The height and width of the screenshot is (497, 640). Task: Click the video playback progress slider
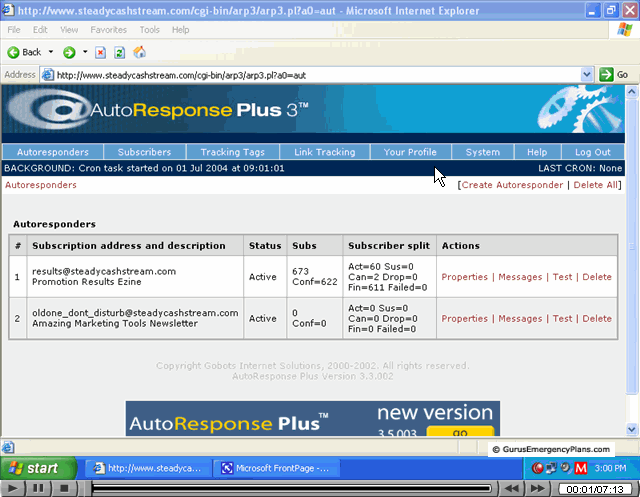point(291,488)
